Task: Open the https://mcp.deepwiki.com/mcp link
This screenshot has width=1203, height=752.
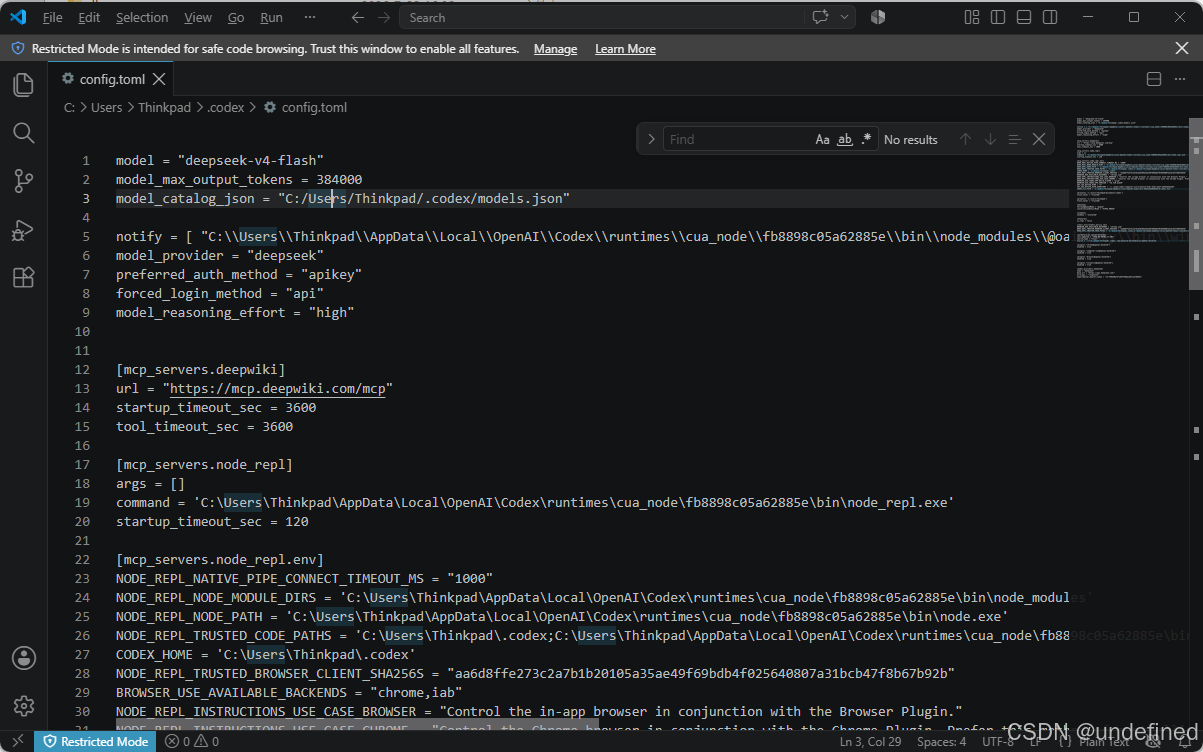Action: (280, 388)
